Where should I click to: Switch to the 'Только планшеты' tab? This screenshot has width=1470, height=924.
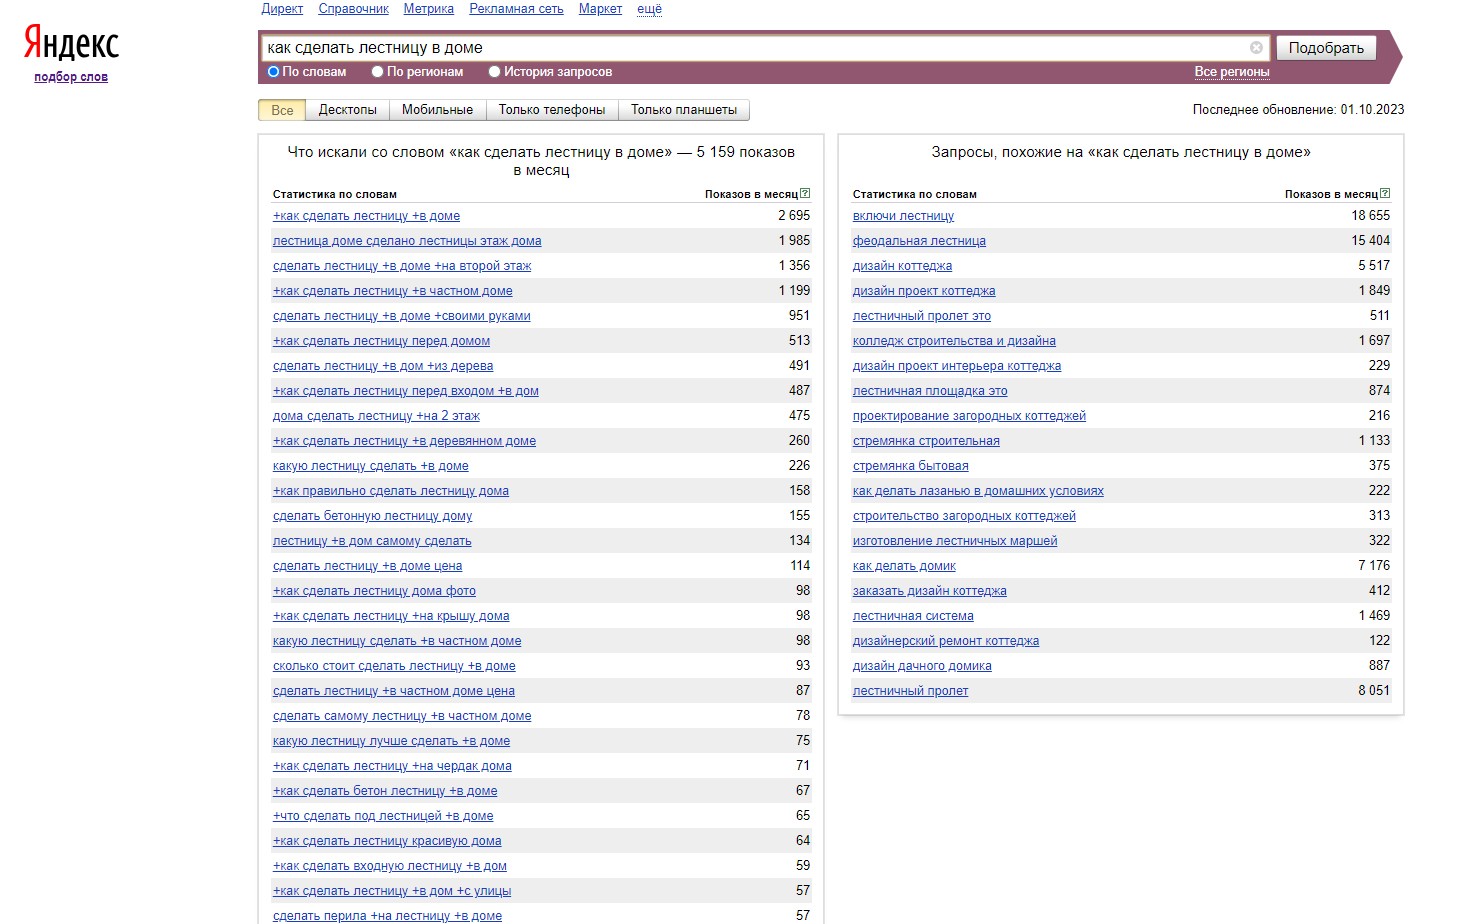coord(684,110)
